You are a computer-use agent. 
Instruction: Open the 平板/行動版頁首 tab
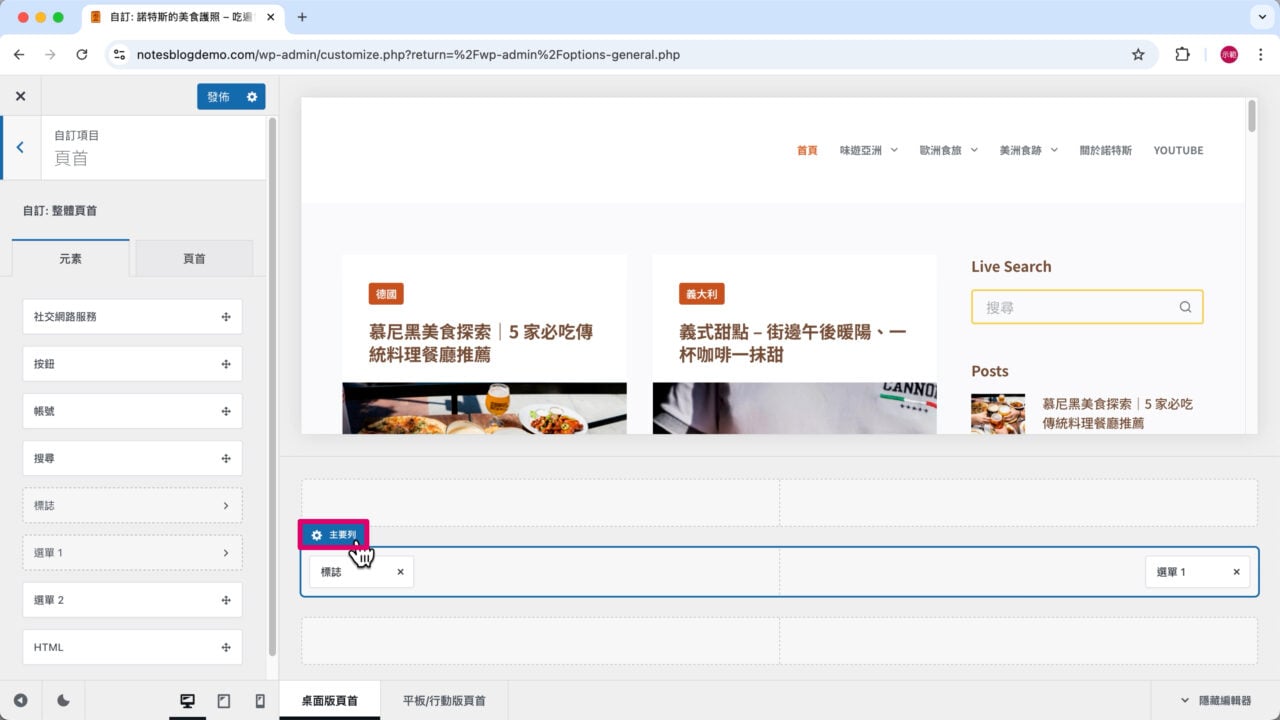click(x=443, y=700)
